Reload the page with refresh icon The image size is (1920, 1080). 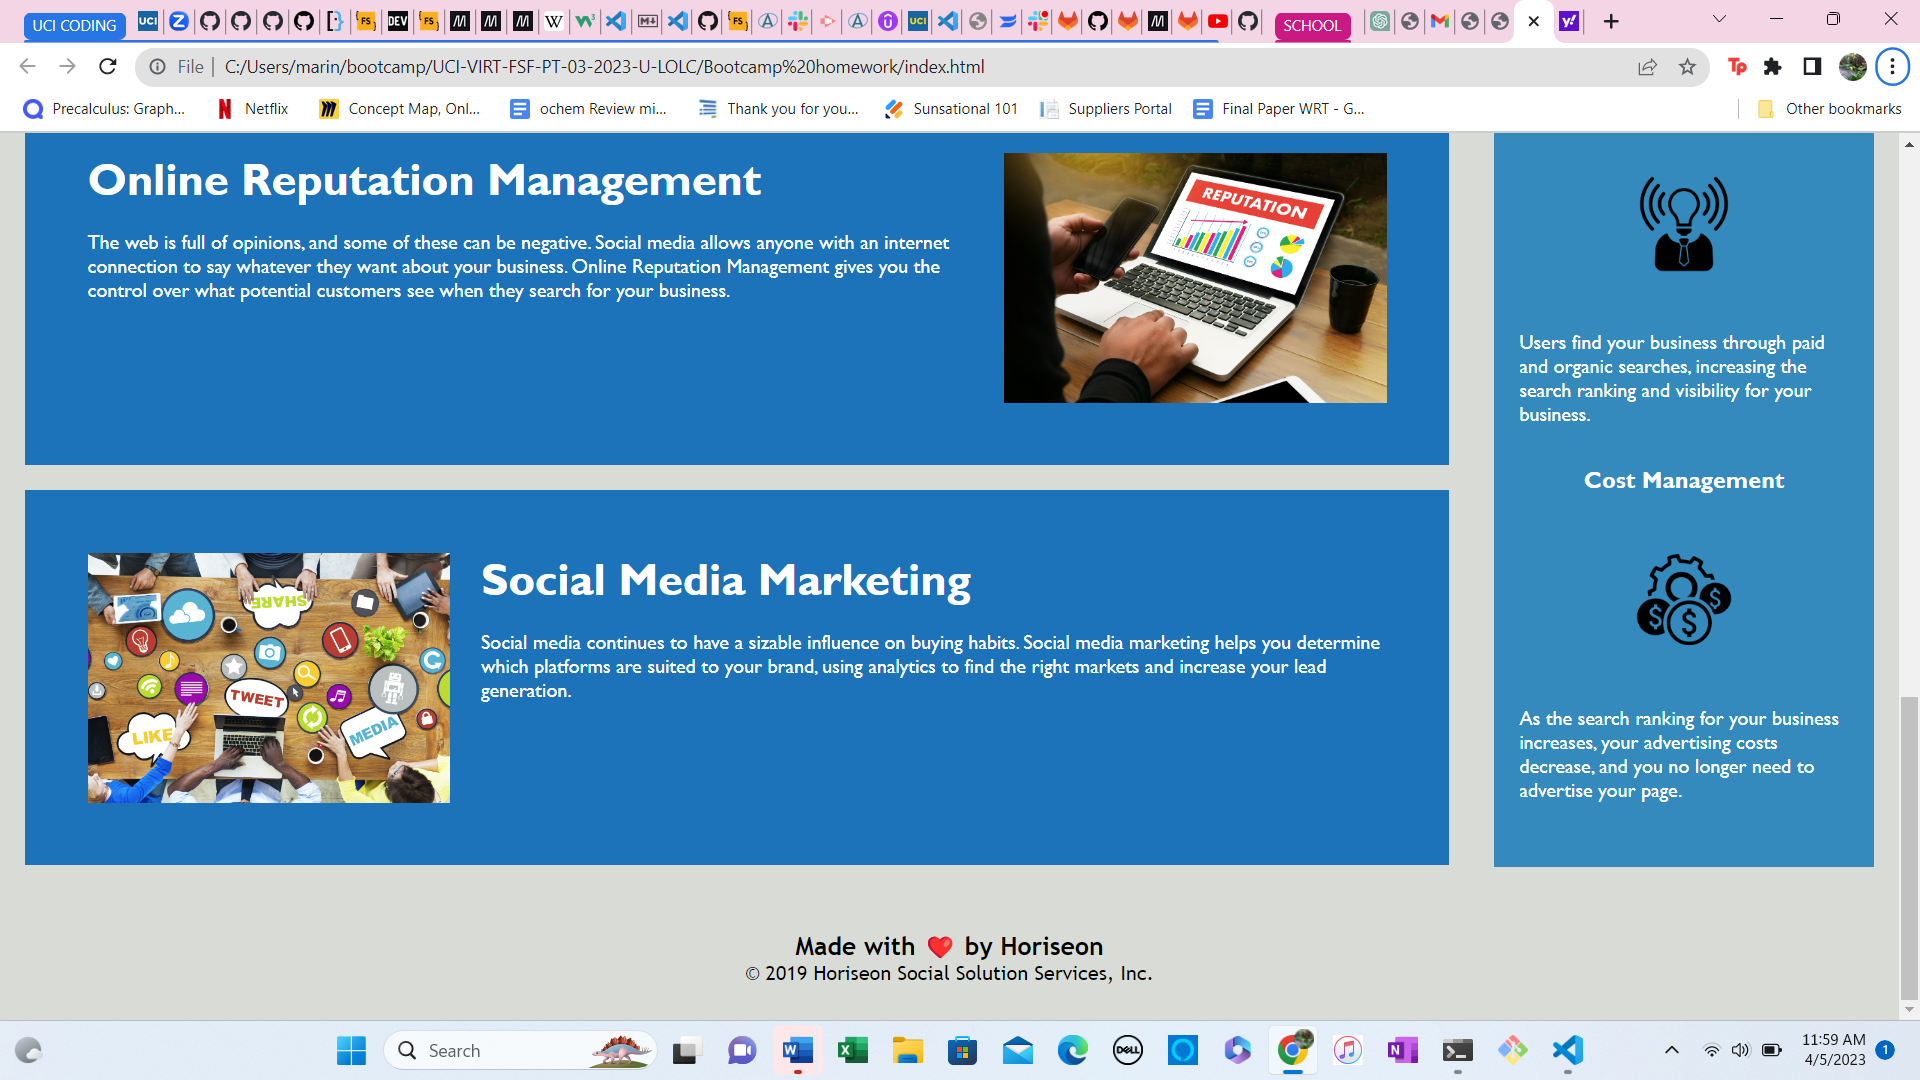[x=108, y=67]
